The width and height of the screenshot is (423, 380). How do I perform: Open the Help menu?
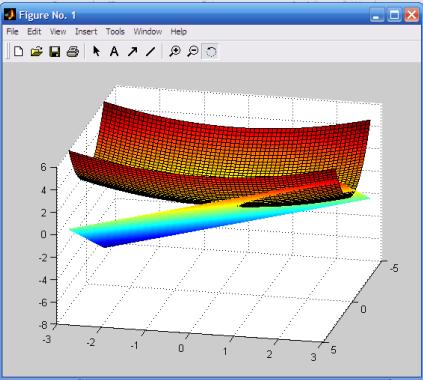pyautogui.click(x=178, y=32)
